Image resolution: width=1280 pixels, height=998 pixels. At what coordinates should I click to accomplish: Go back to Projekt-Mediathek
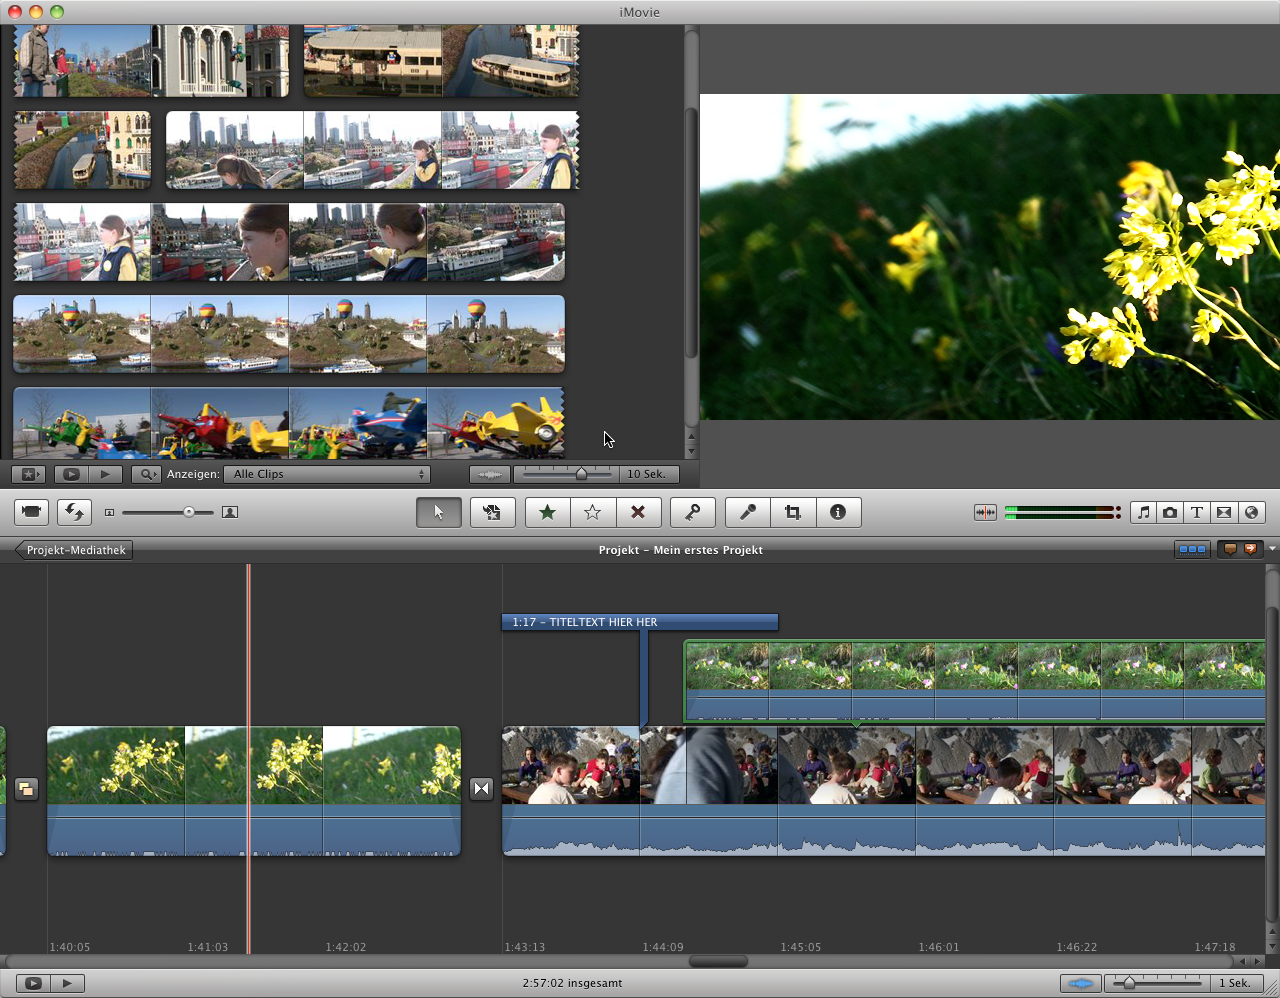[x=74, y=550]
